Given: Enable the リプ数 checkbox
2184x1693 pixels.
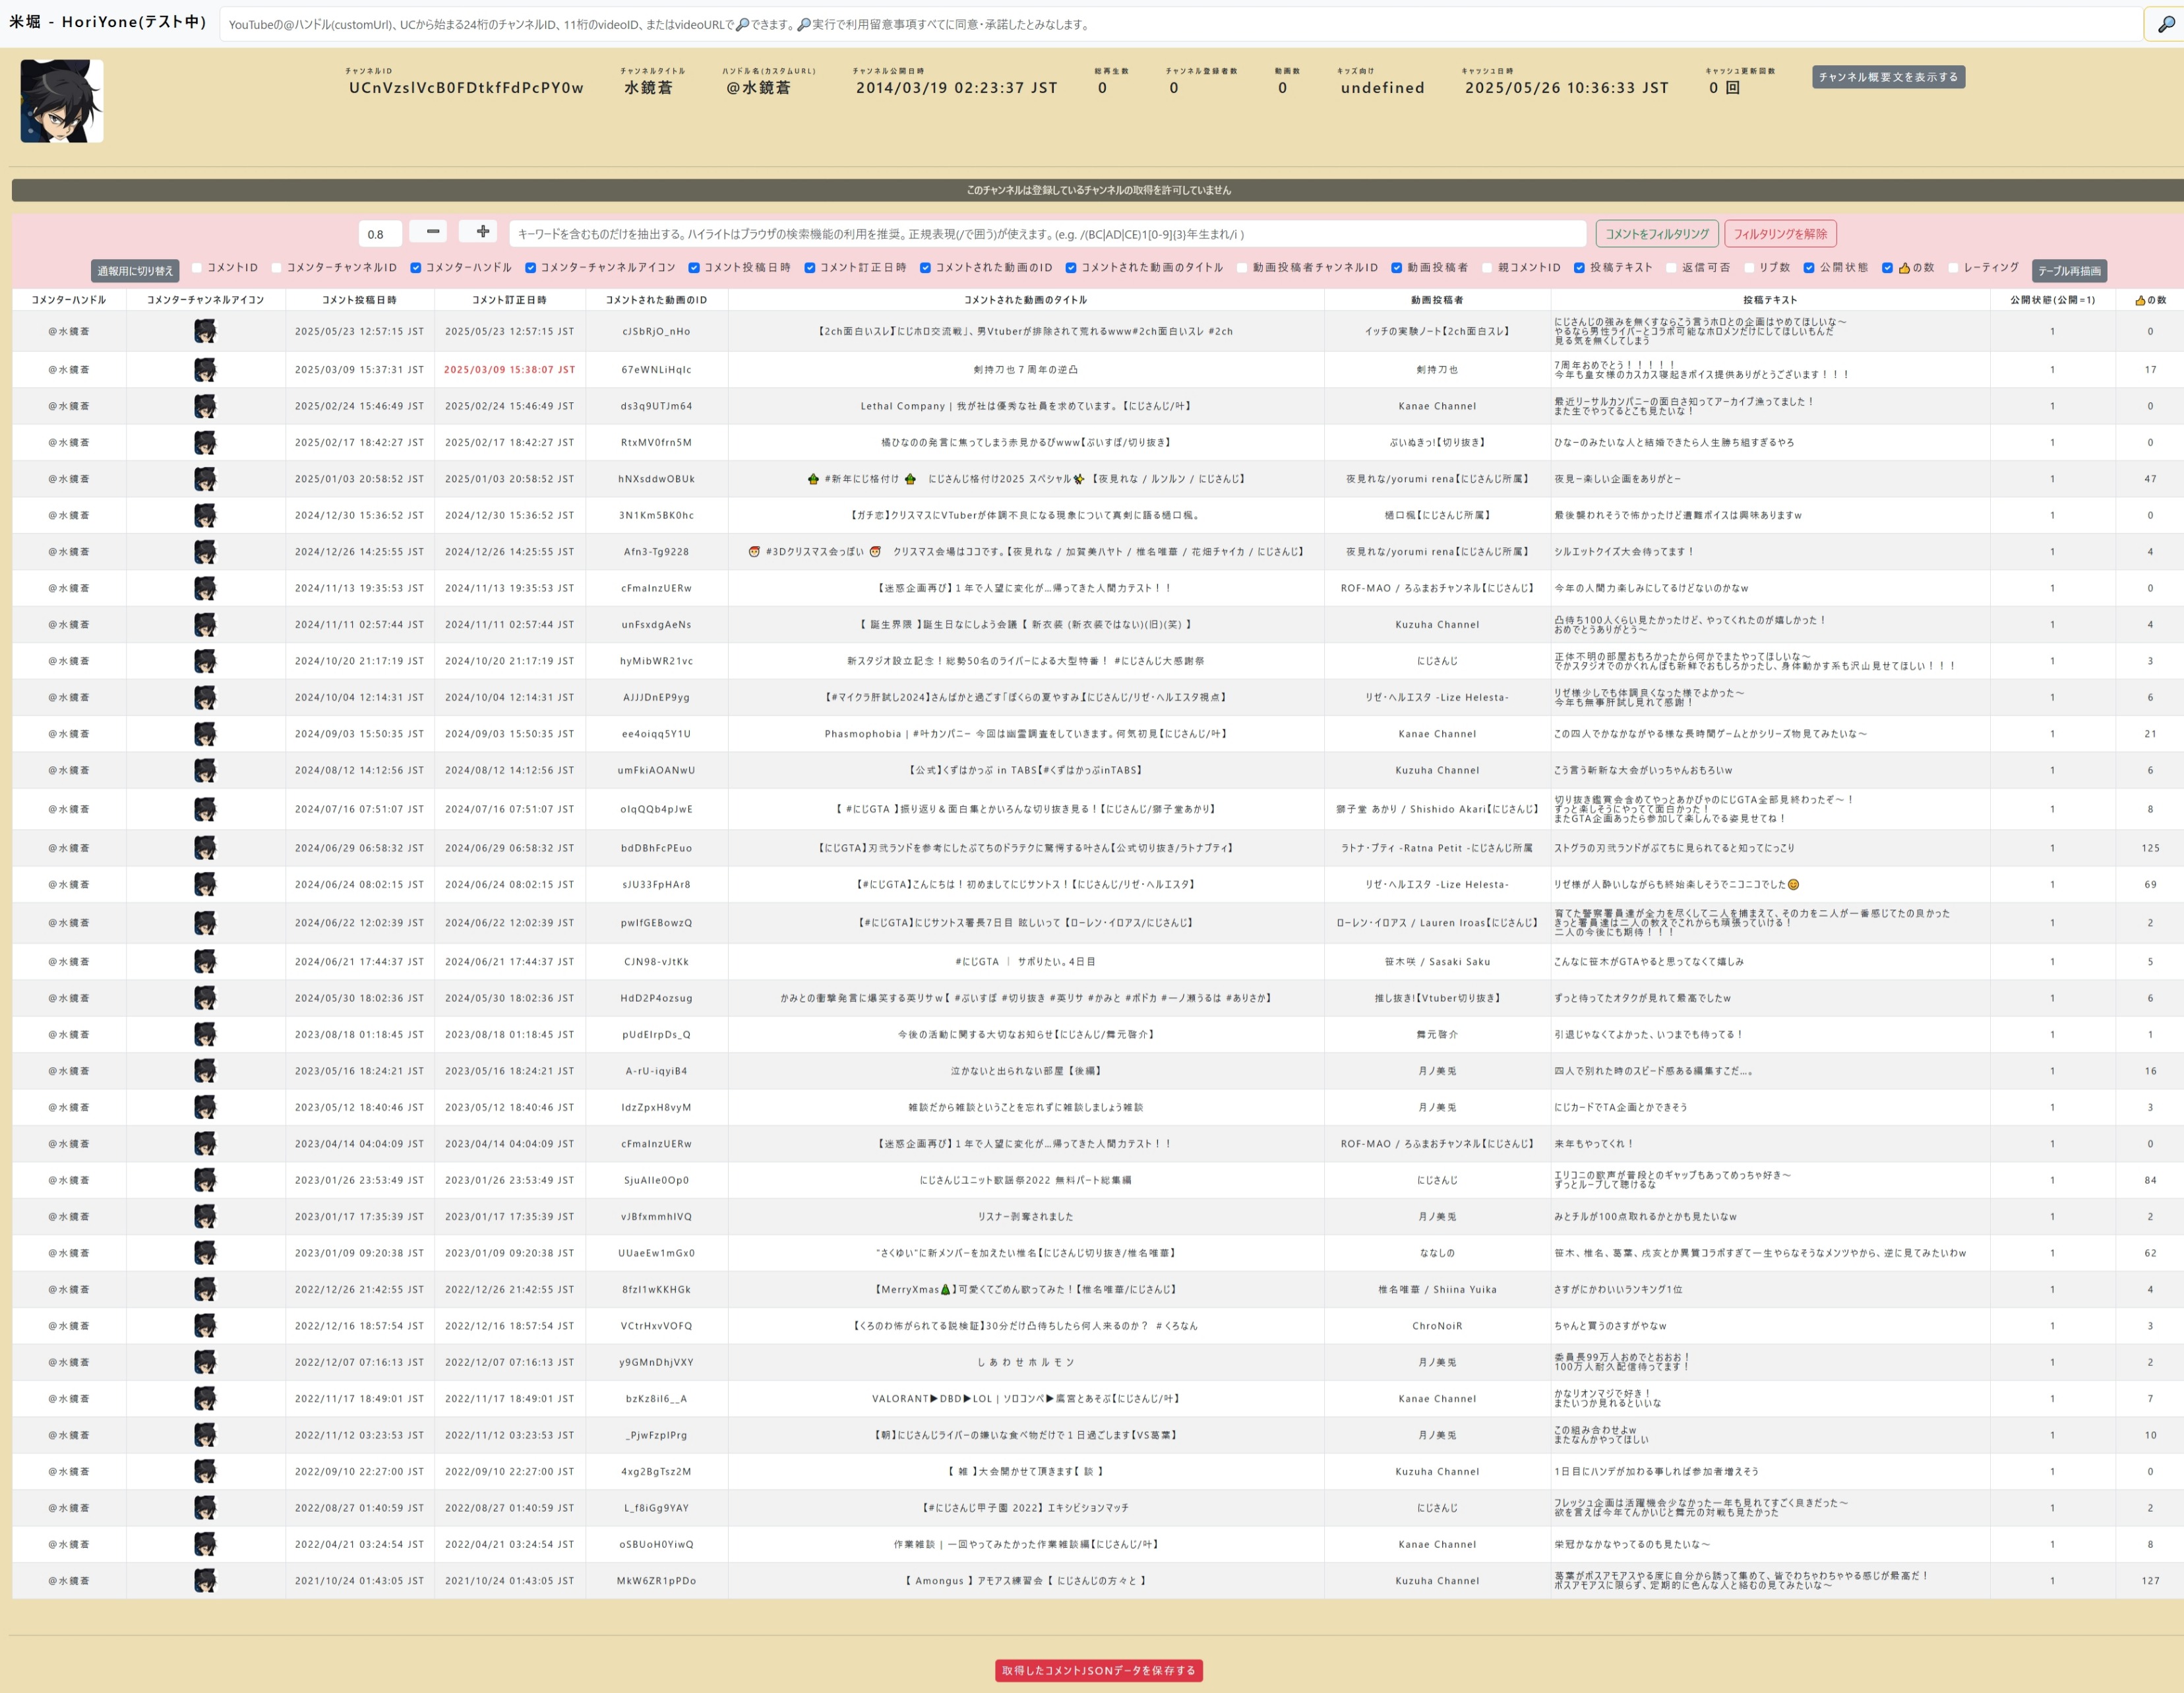Looking at the screenshot, I should [1749, 268].
